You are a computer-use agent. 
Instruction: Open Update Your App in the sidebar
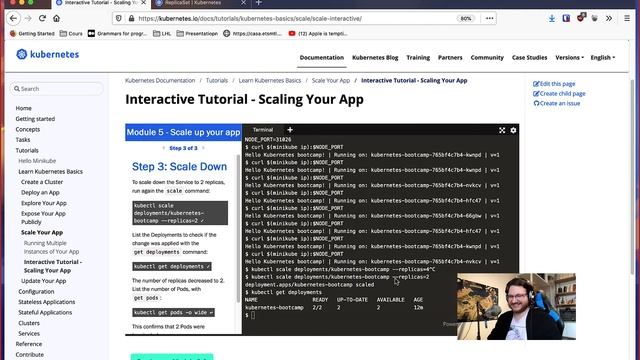click(x=43, y=281)
